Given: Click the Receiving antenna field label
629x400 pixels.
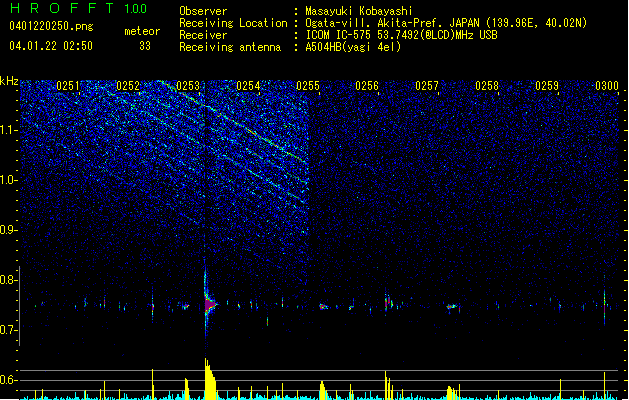Looking at the screenshot, I should coord(230,47).
